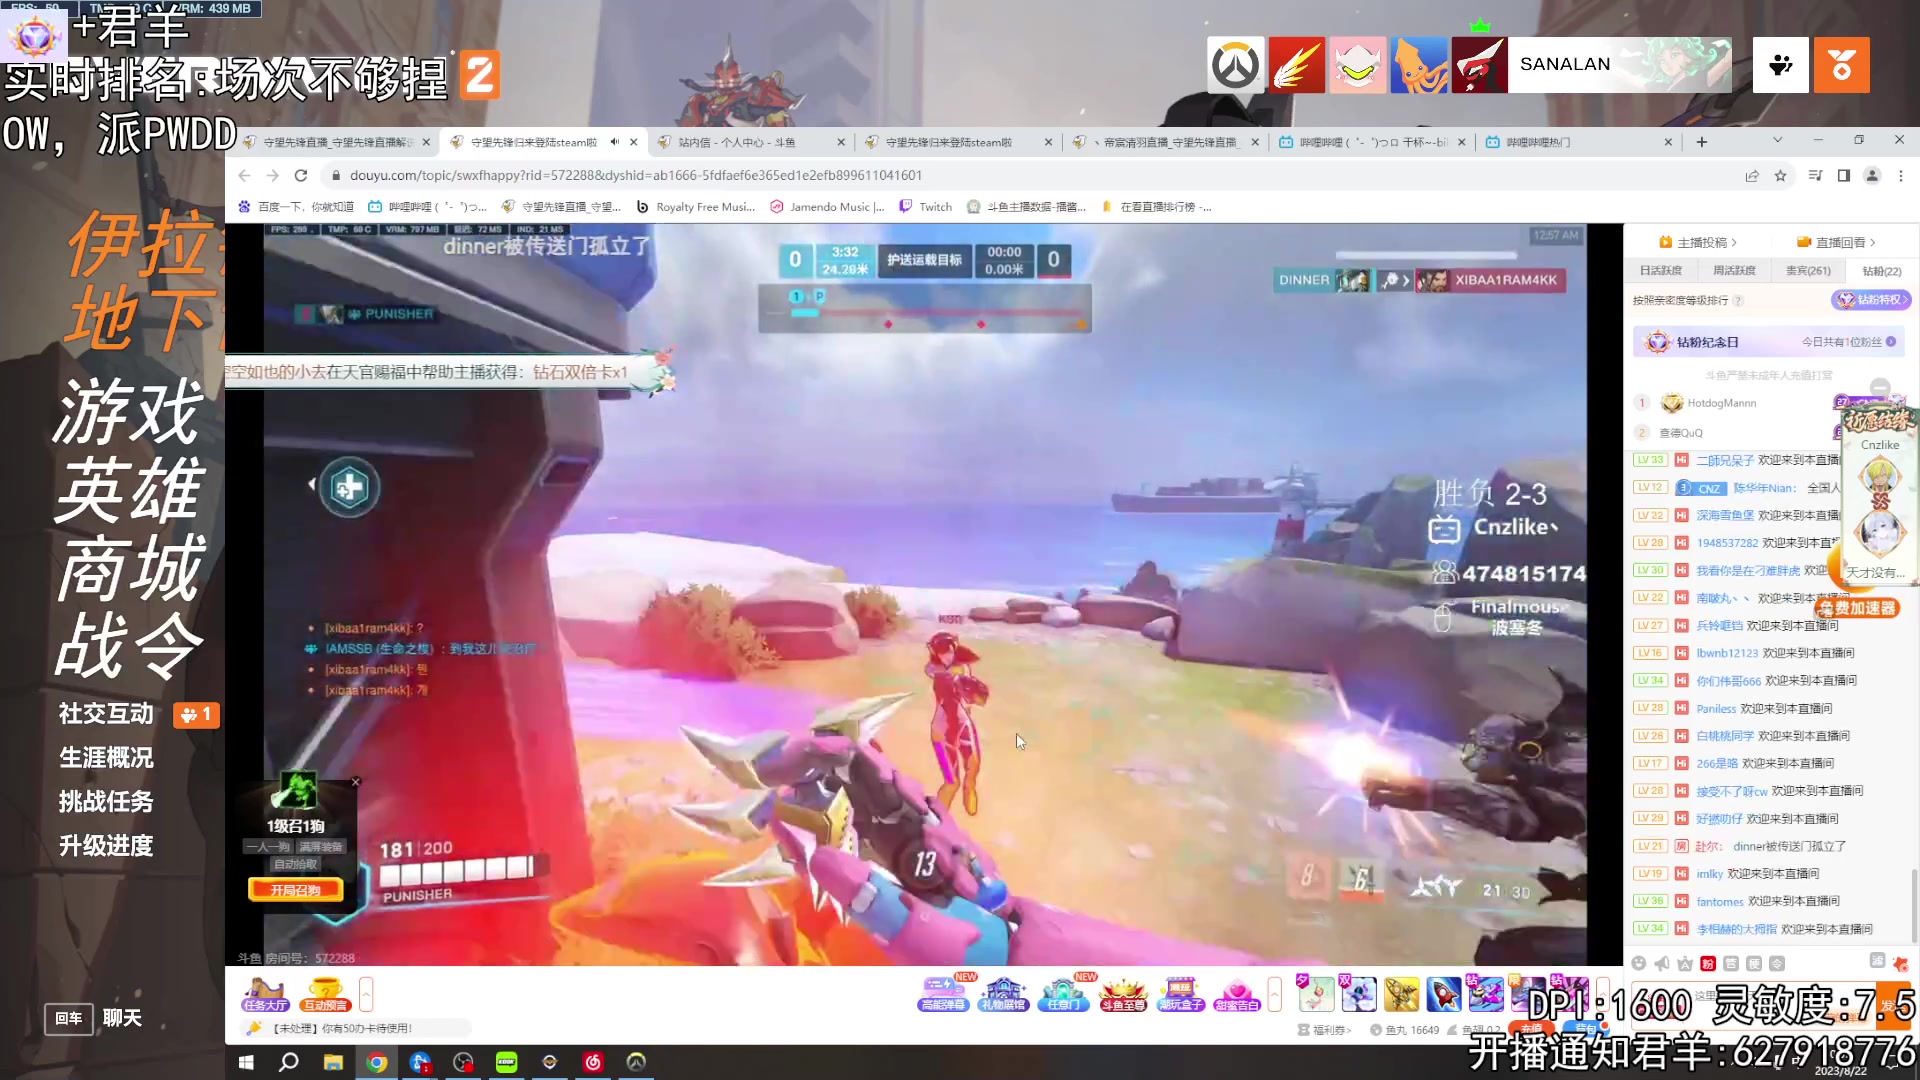1920x1080 pixels.
Task: Click 开局召狗 button on overlay
Action: coord(296,890)
